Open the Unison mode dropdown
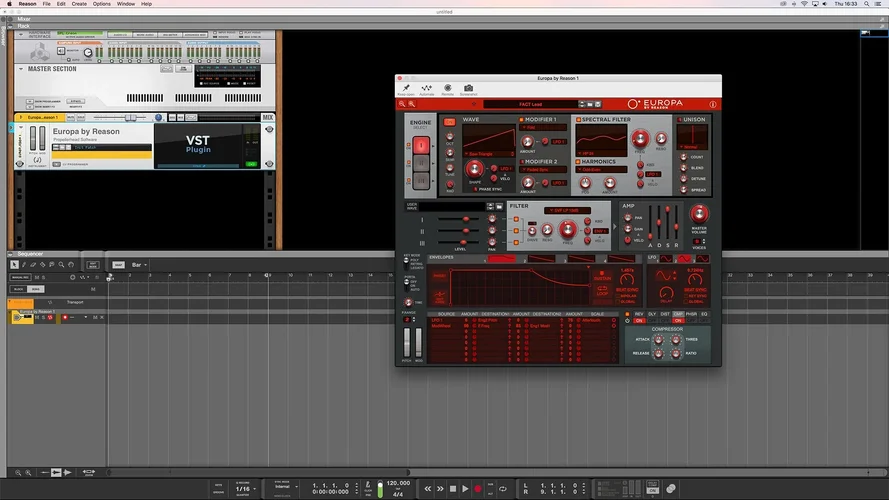Viewport: 889px width, 500px height. tap(692, 147)
